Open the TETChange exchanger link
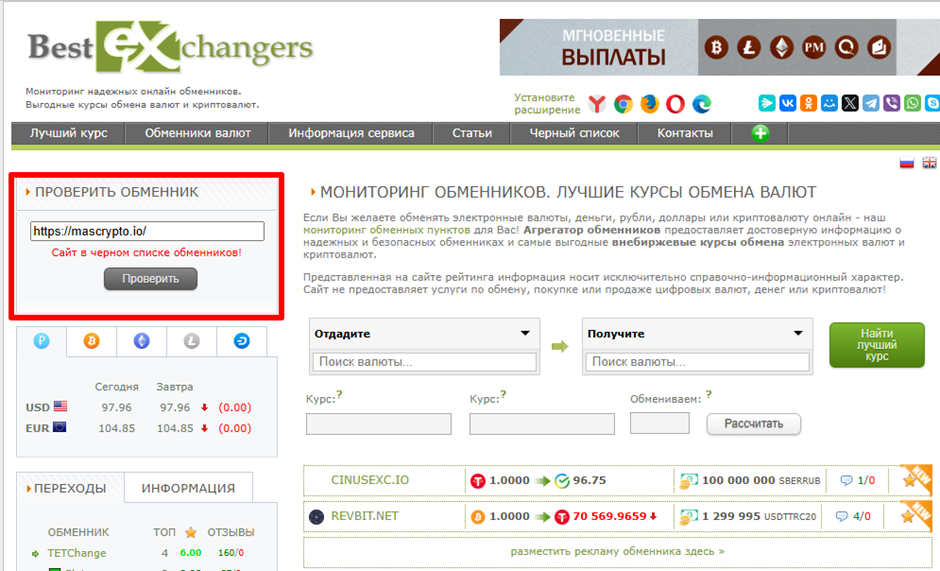Image resolution: width=940 pixels, height=571 pixels. (77, 553)
